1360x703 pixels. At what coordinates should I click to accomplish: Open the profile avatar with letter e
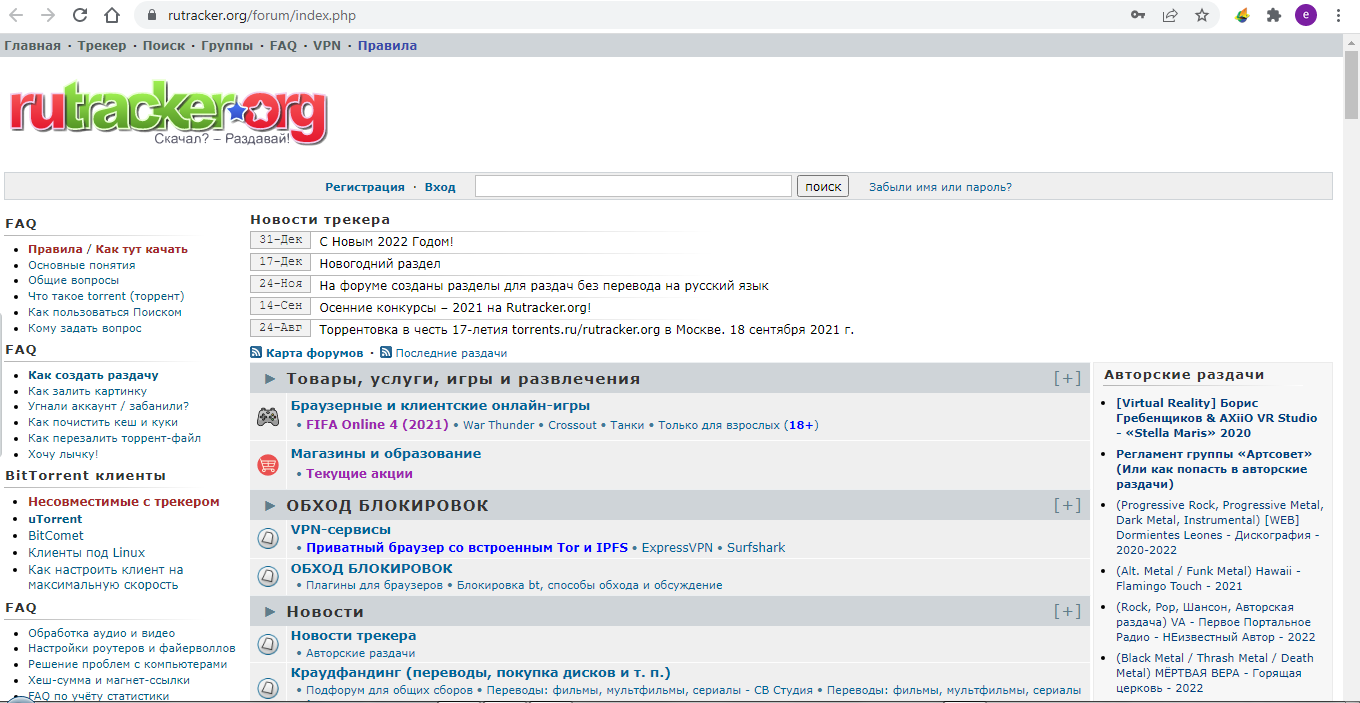[1306, 15]
